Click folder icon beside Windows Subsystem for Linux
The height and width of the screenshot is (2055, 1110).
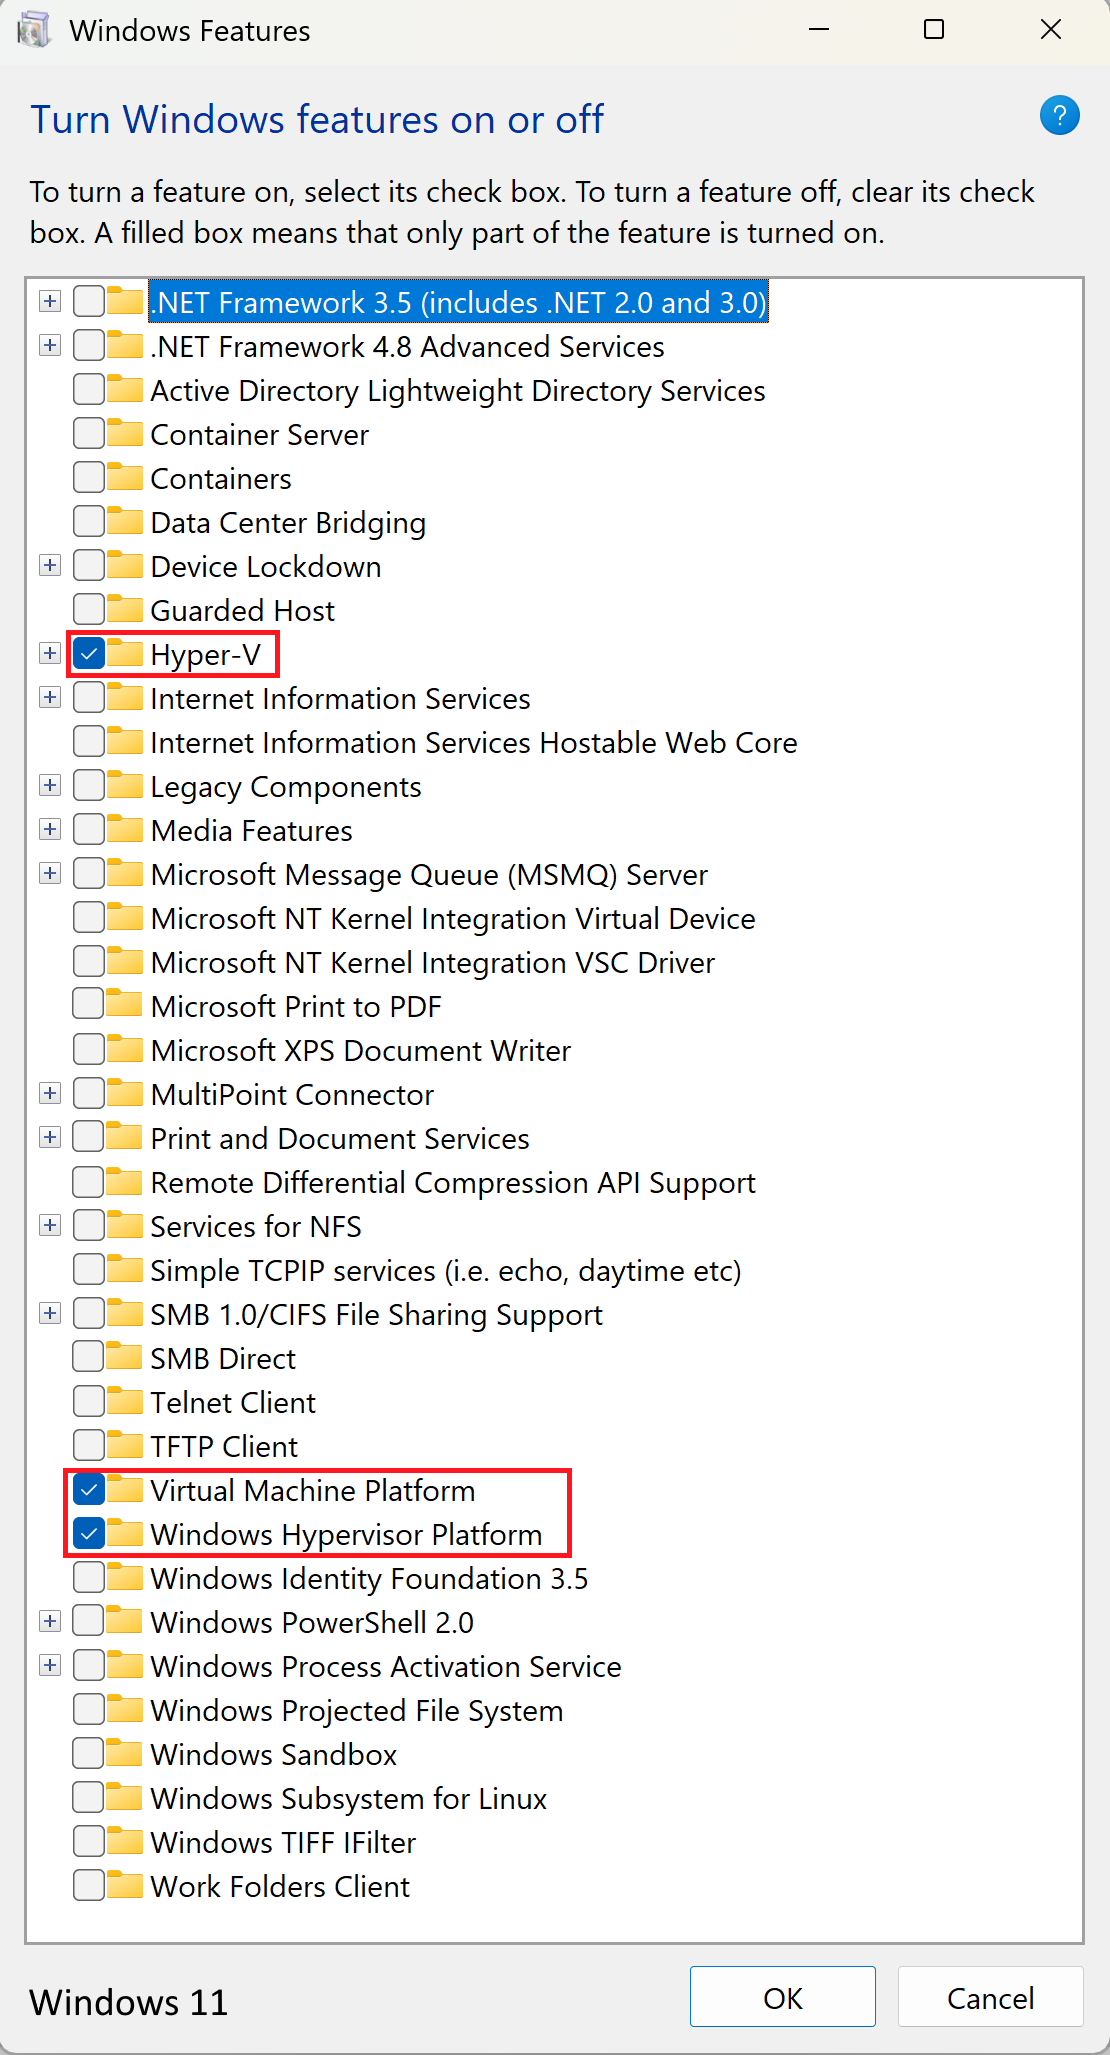(x=125, y=1797)
